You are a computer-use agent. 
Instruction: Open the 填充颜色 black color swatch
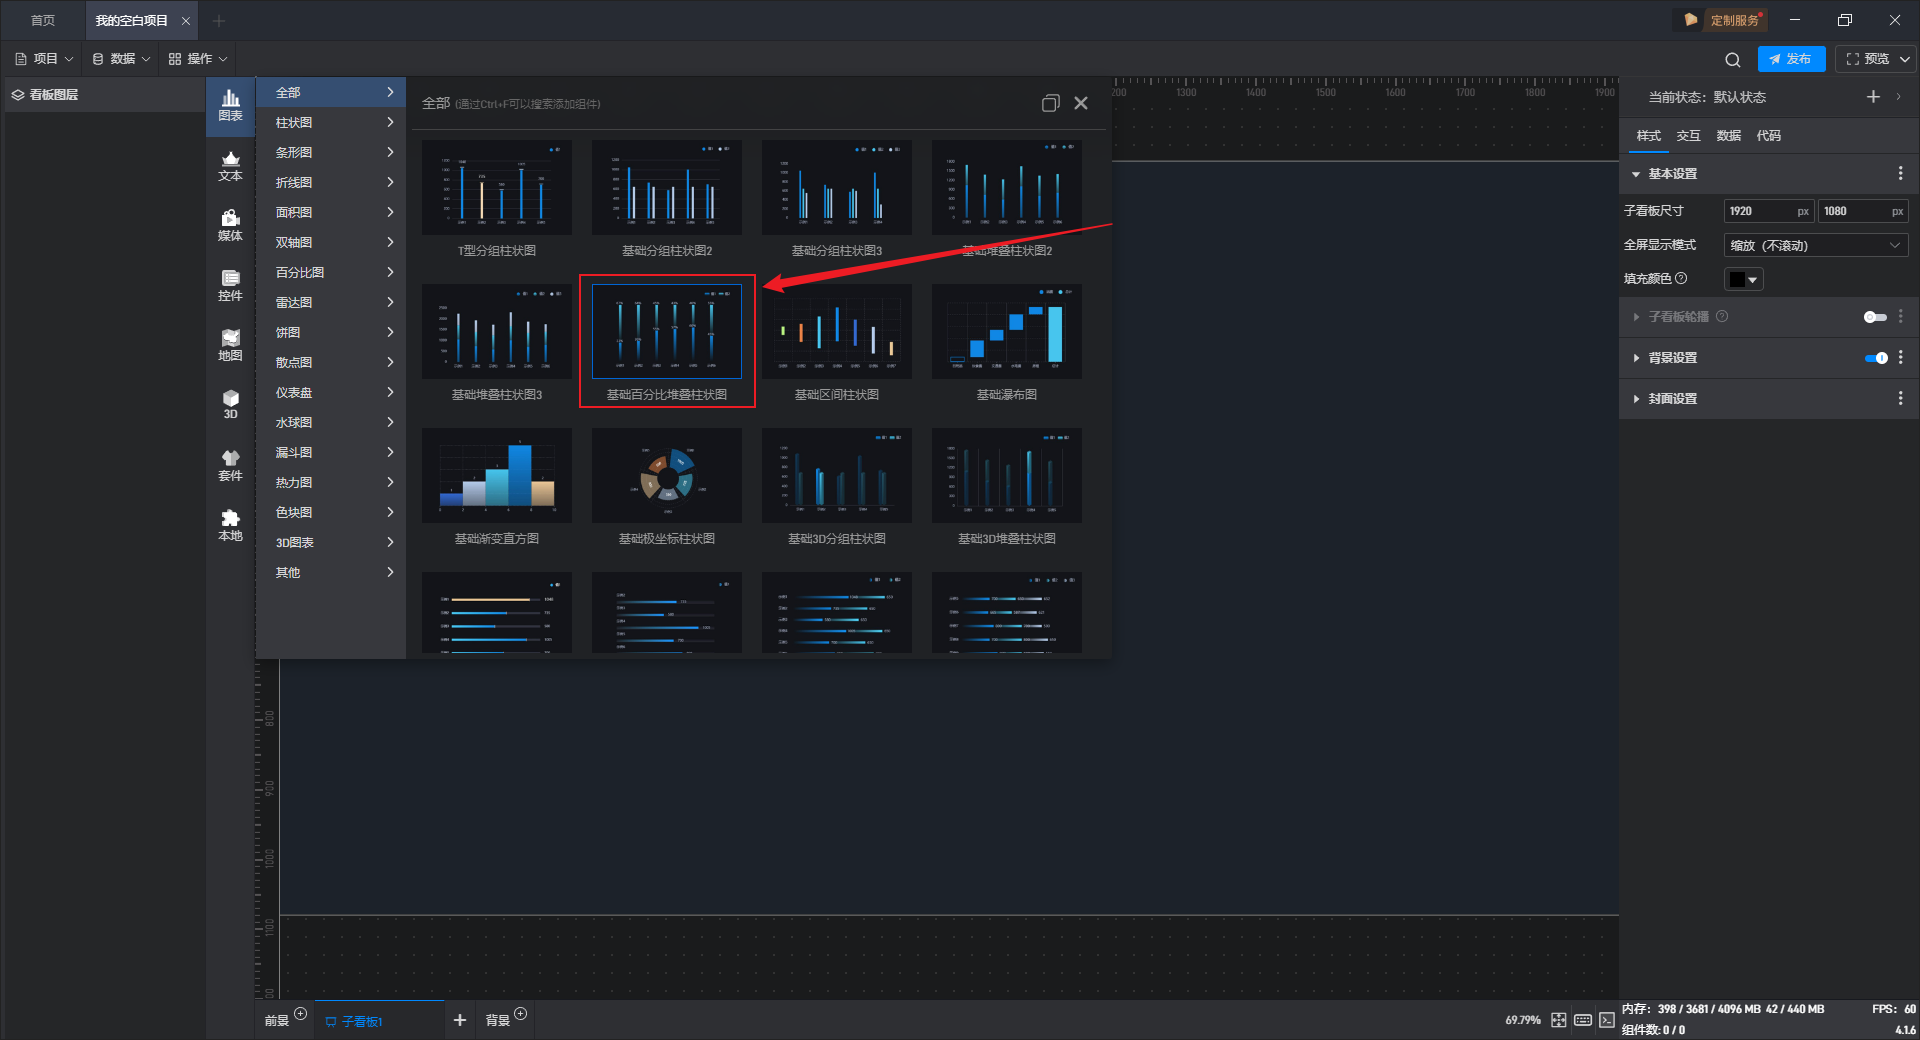pos(1742,280)
